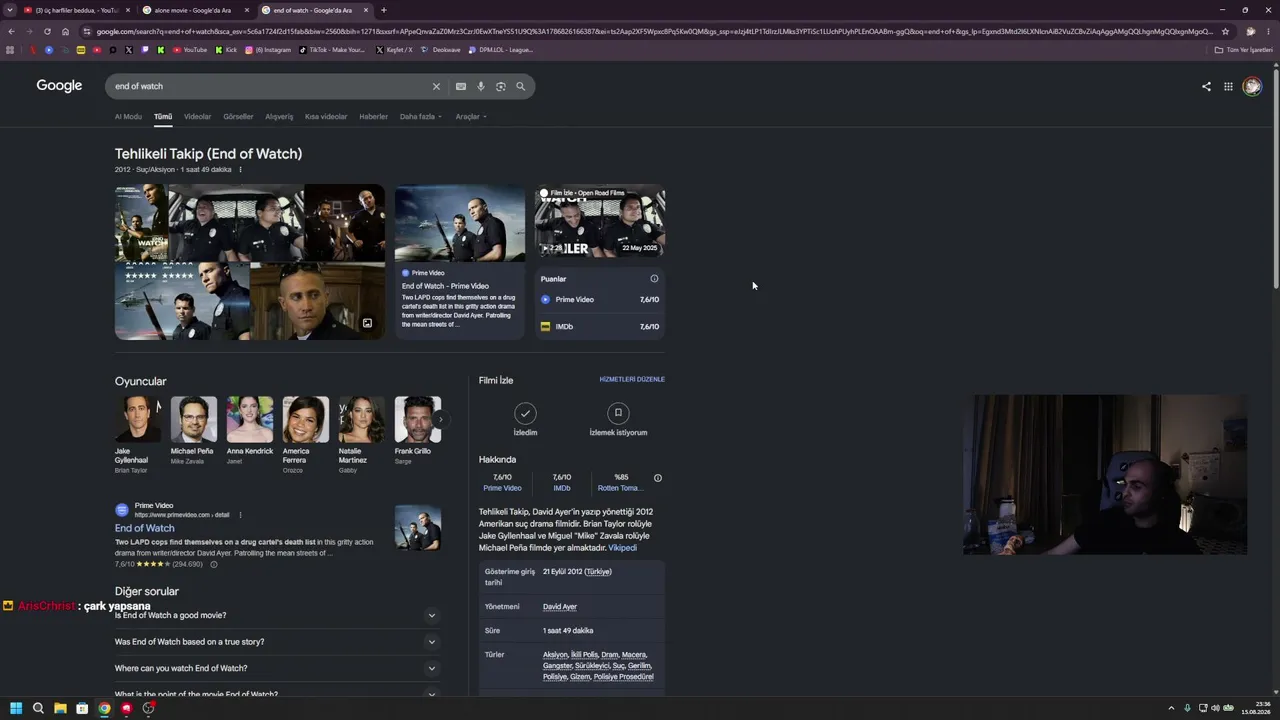Switch to Chrome in the taskbar
This screenshot has width=1280, height=720.
point(104,708)
